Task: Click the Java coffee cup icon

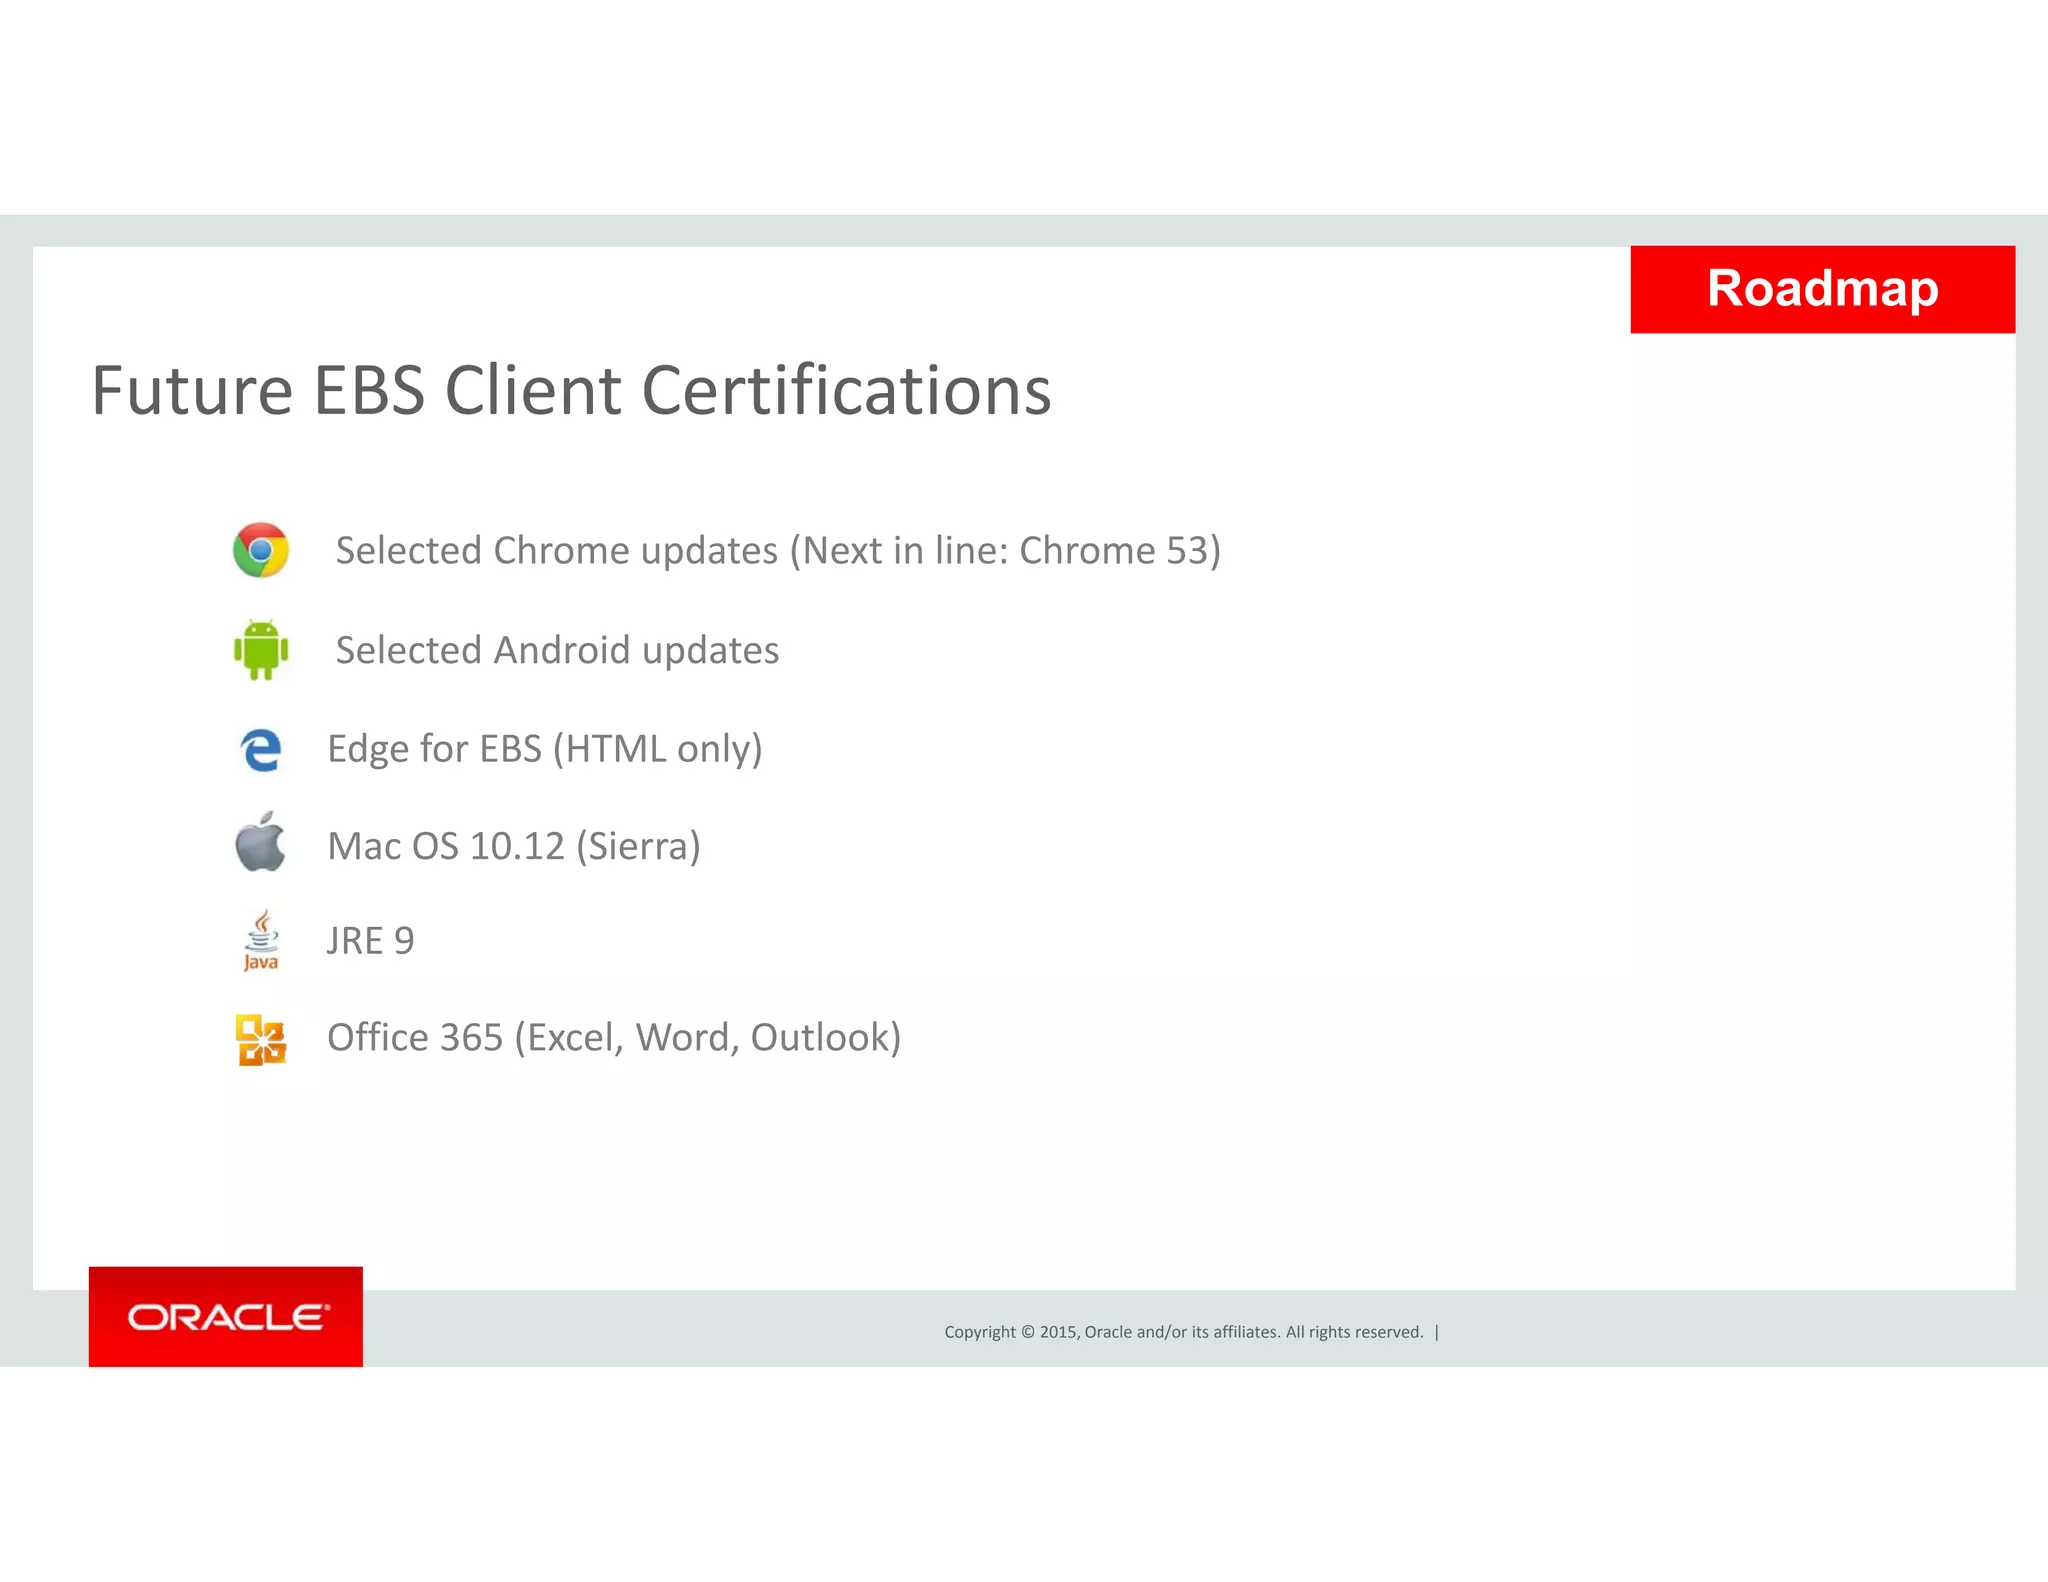Action: 261,940
